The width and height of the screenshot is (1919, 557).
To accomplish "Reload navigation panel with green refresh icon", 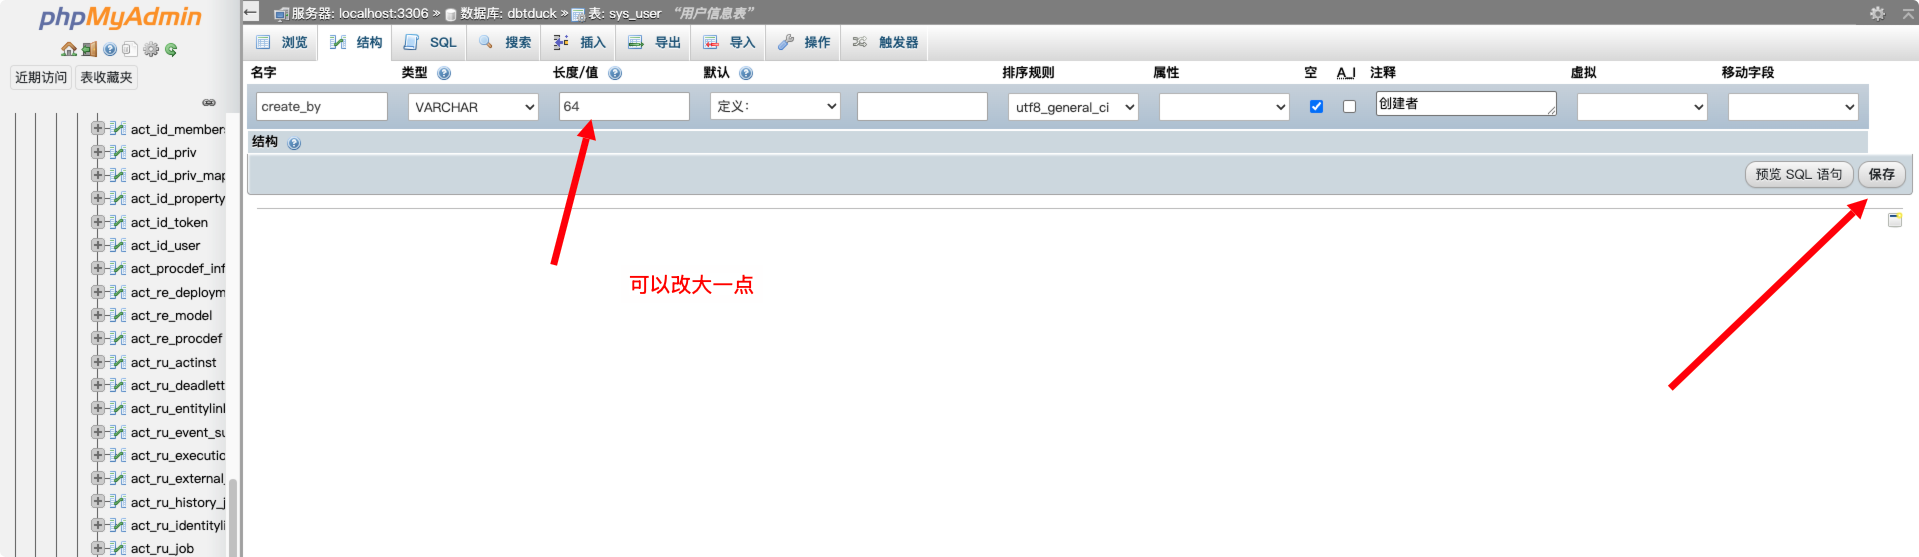I will point(171,49).
